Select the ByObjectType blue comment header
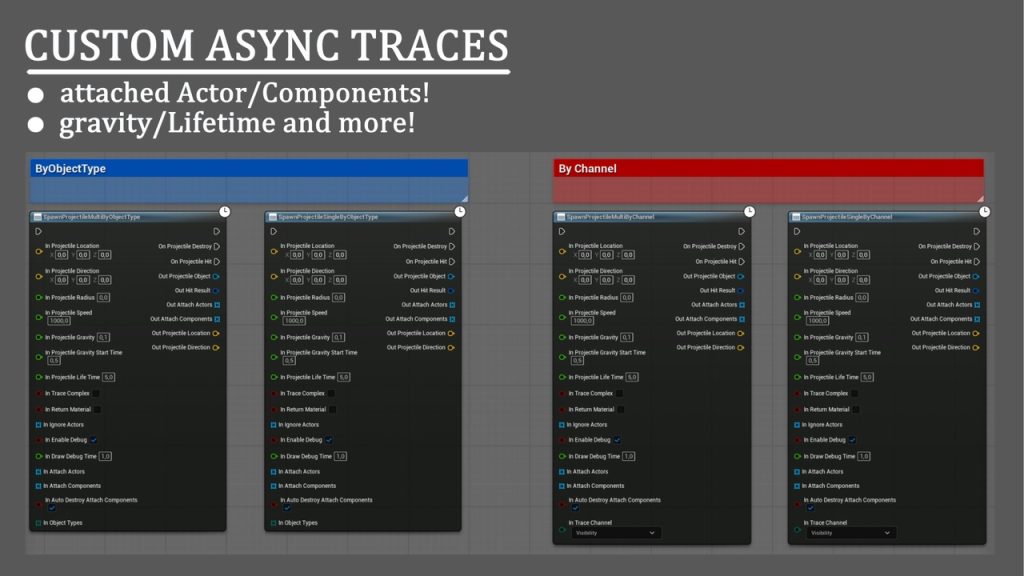 click(x=248, y=169)
